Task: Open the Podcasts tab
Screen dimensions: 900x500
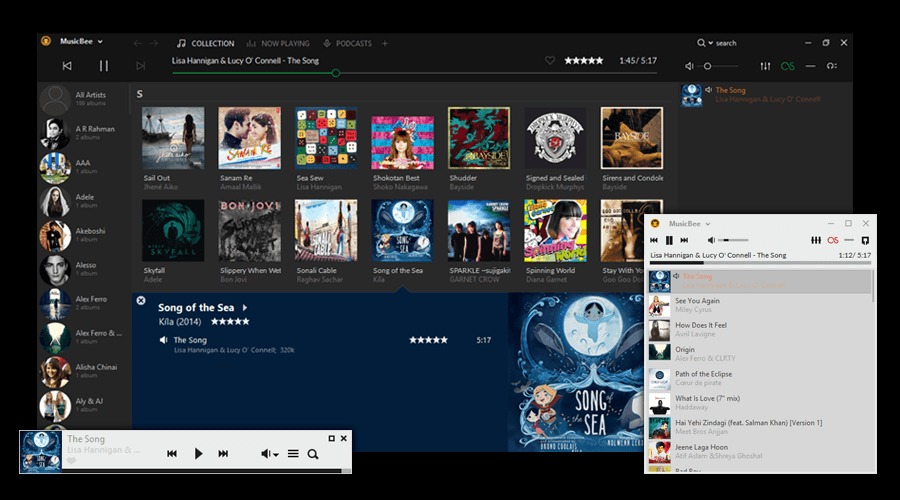Action: [347, 43]
